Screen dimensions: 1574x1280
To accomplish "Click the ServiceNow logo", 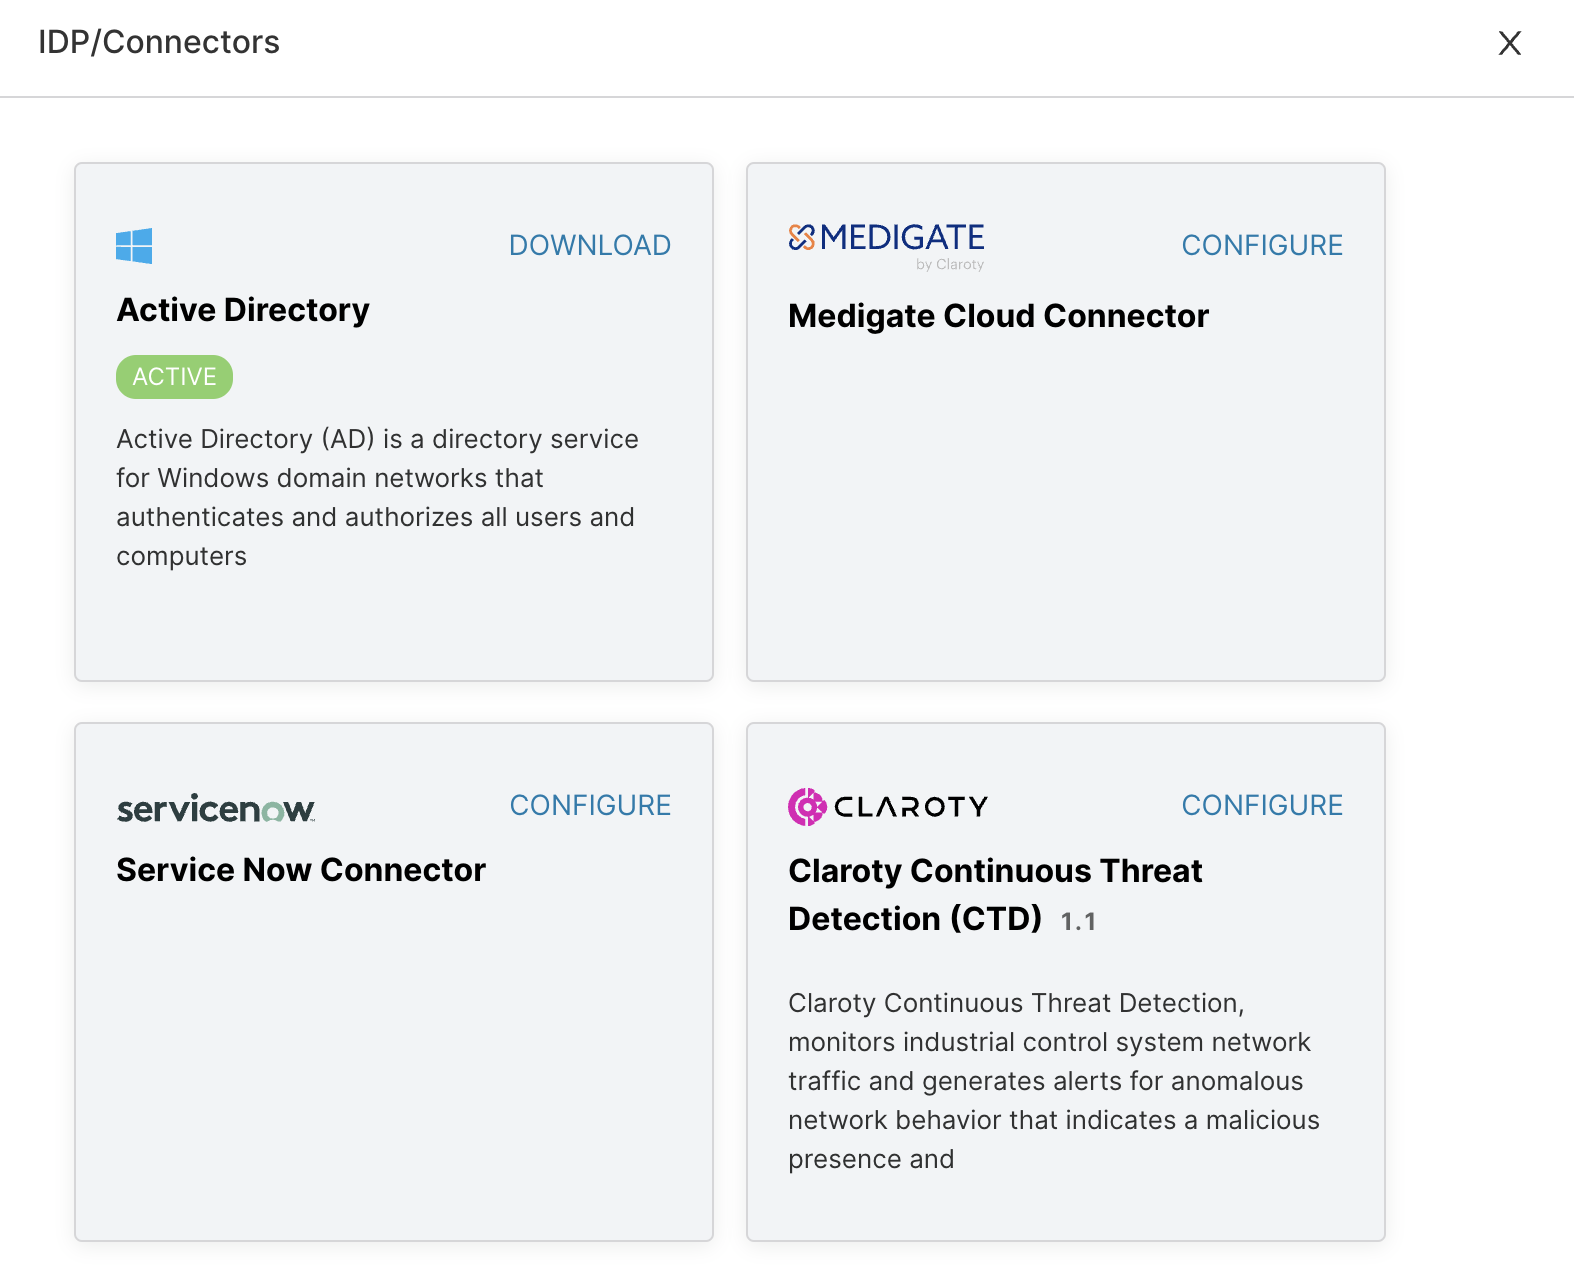I will pos(216,808).
